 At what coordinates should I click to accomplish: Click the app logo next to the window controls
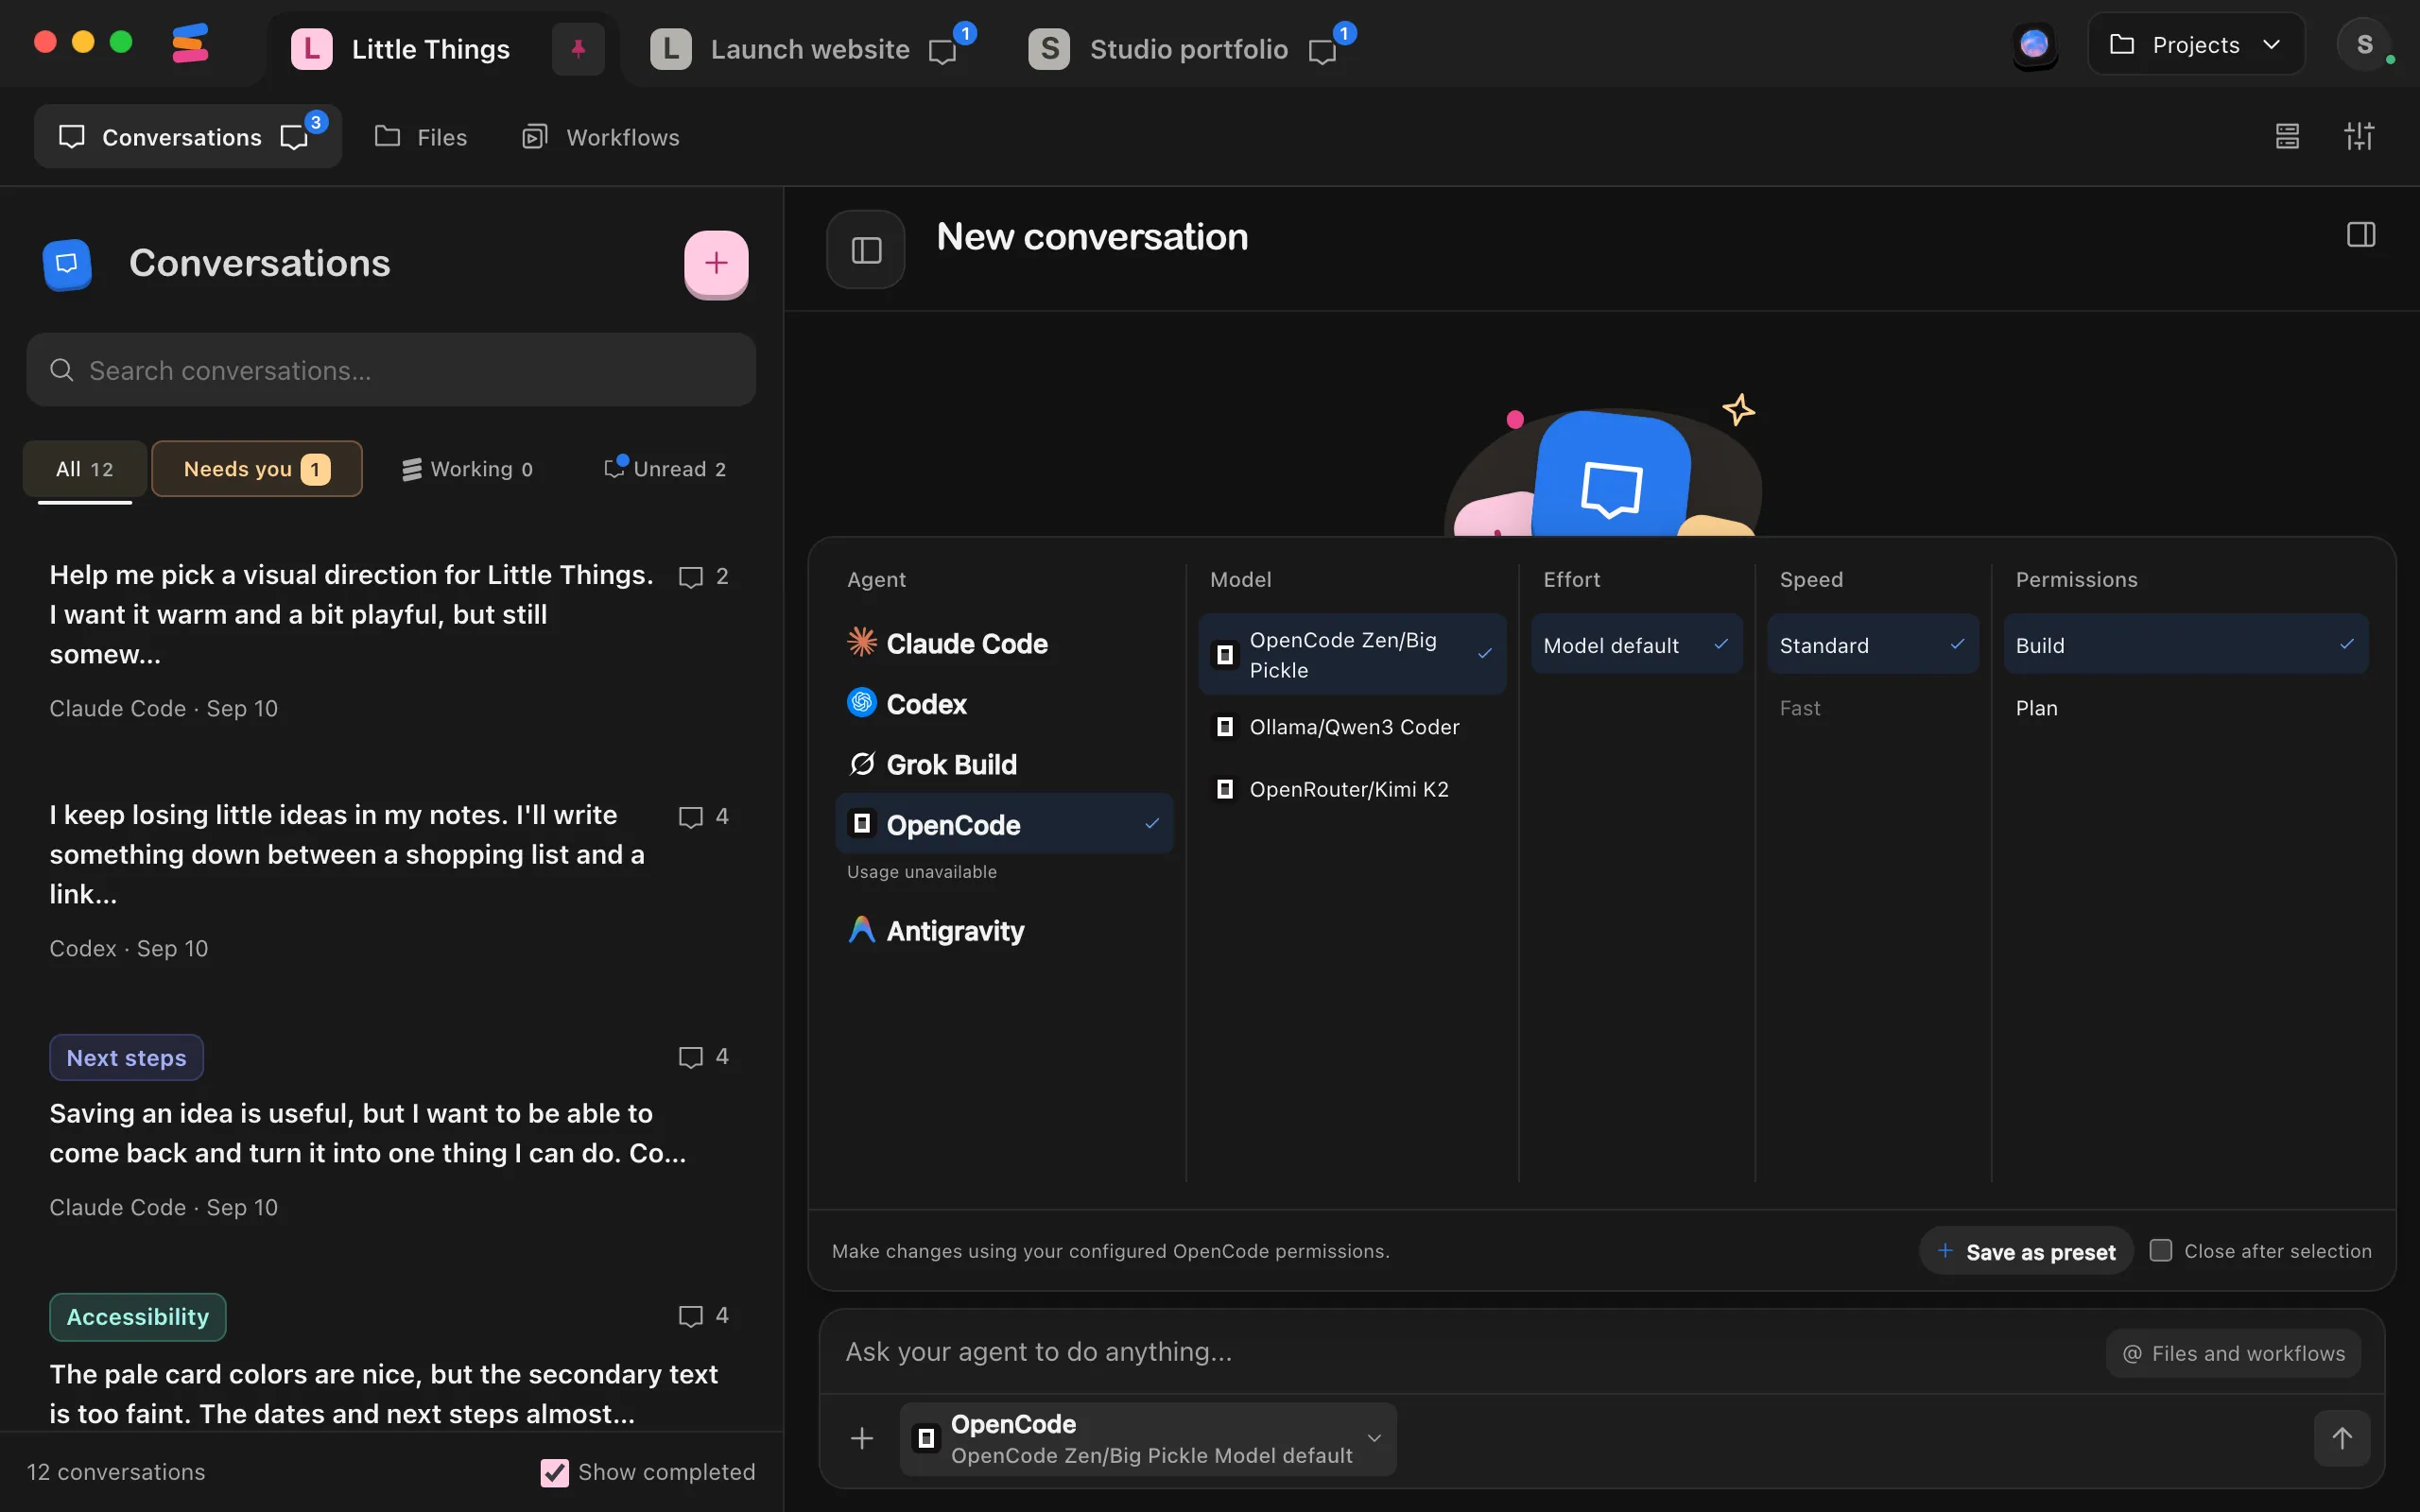(x=189, y=43)
